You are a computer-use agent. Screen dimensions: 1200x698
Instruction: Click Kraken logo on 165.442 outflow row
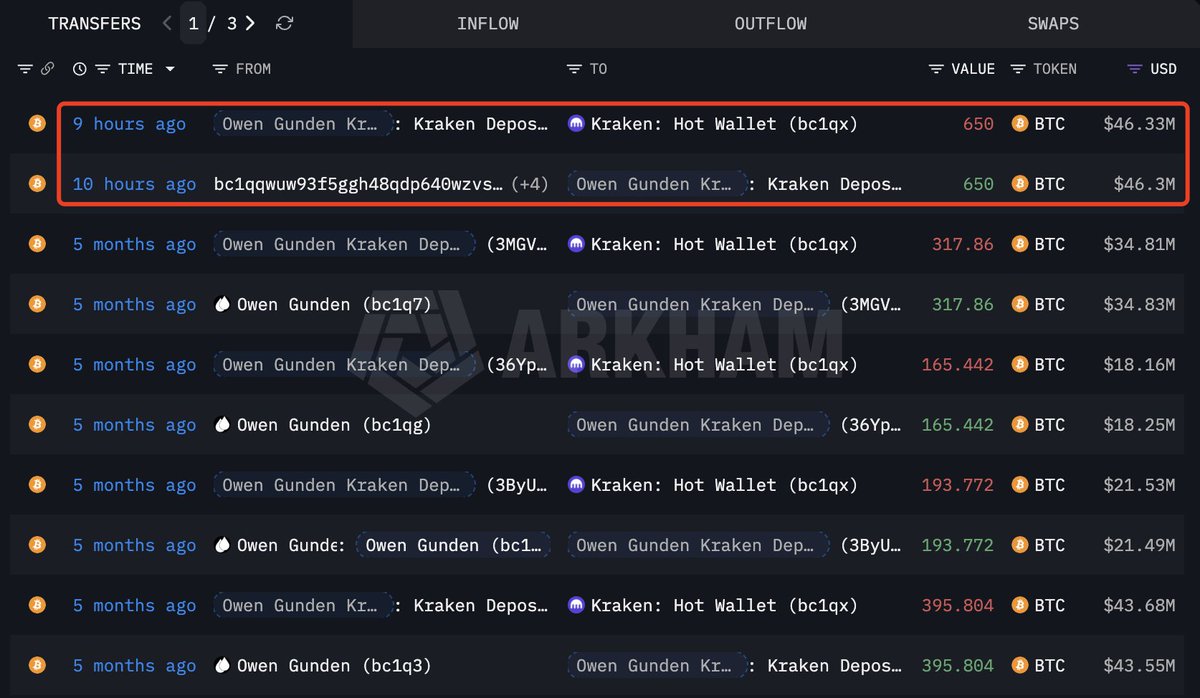tap(576, 365)
